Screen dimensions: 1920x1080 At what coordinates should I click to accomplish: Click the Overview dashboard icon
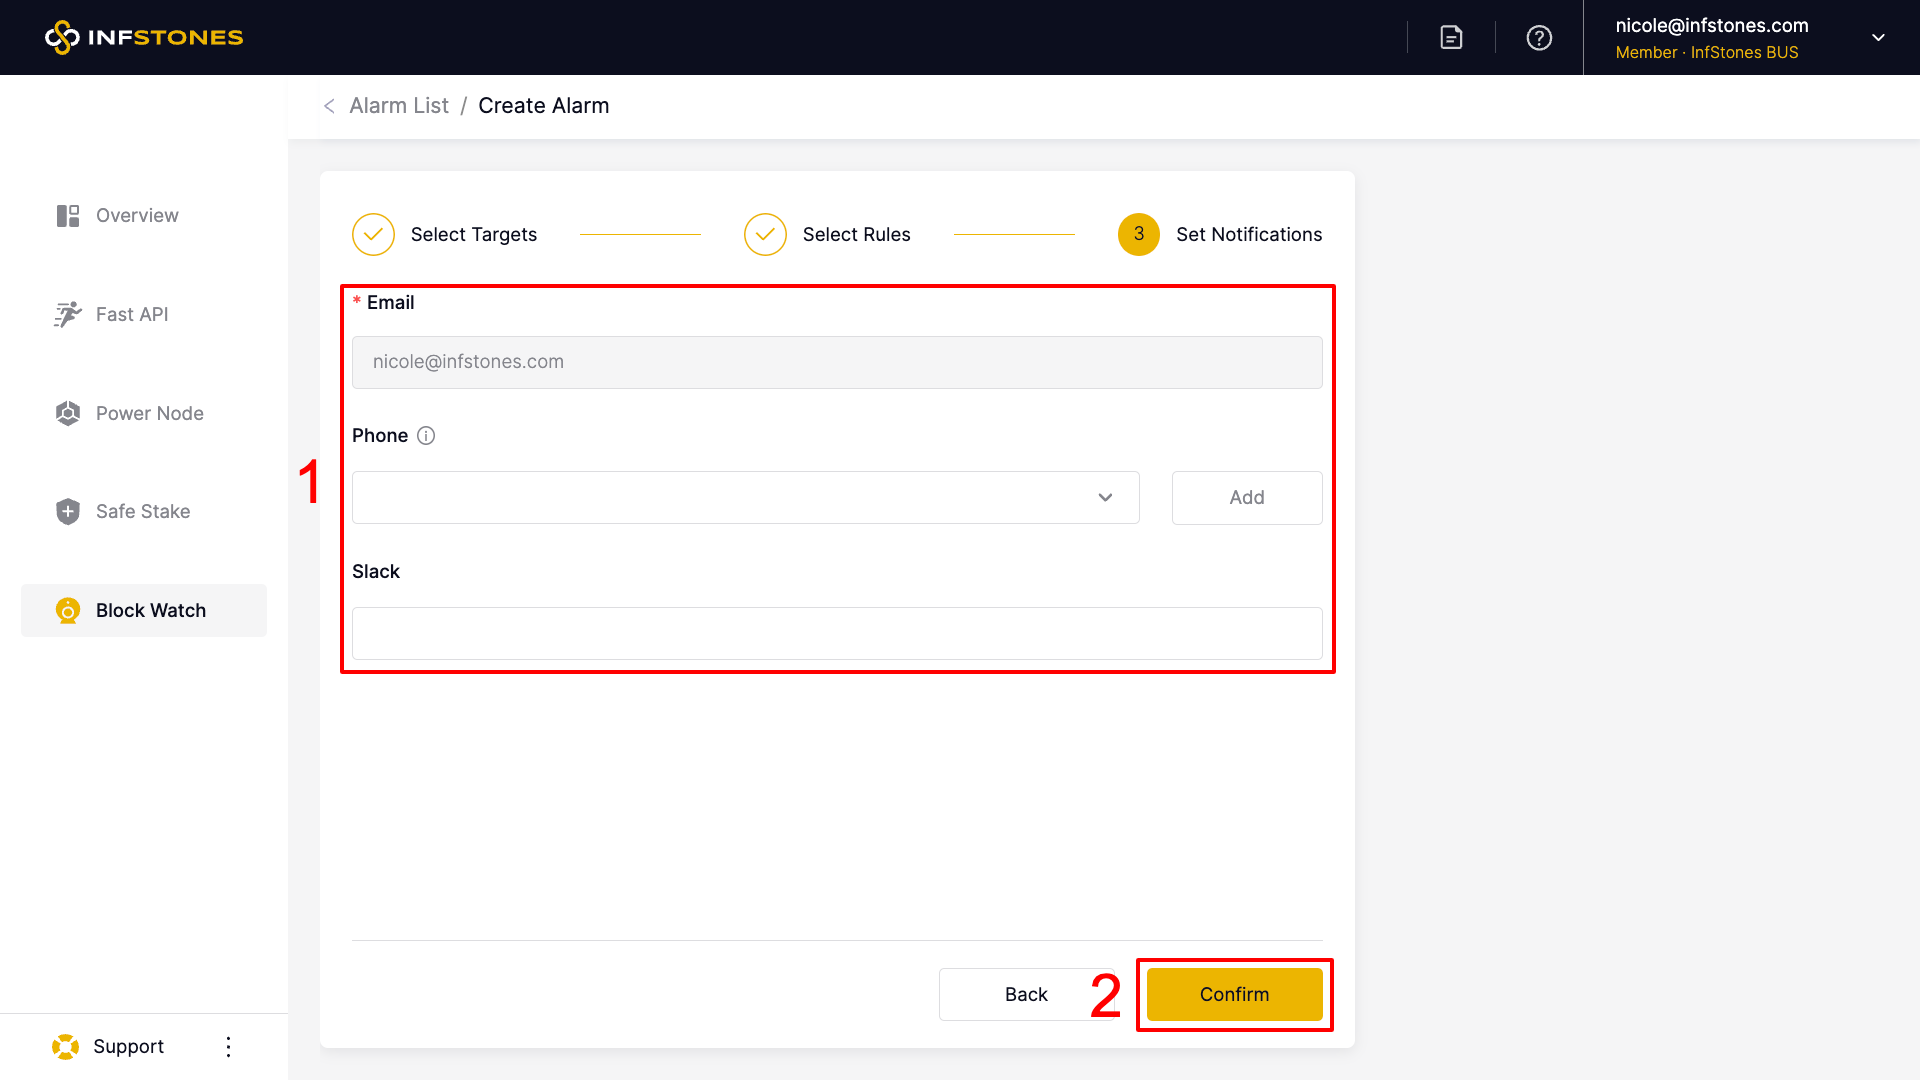point(68,216)
